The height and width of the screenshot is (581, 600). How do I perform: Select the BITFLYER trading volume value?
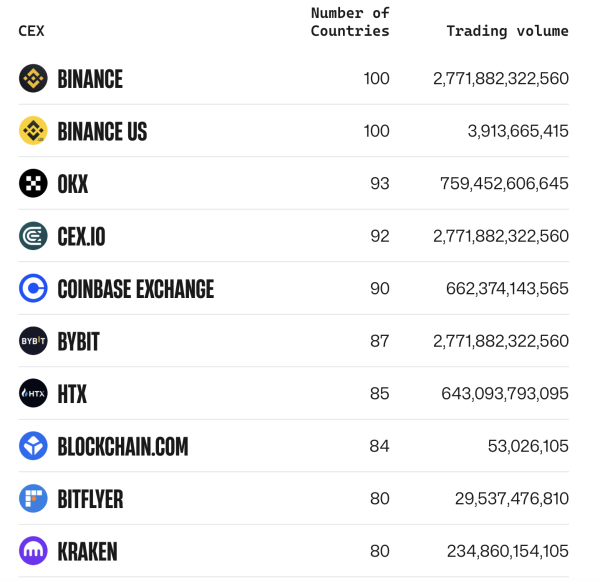[511, 499]
